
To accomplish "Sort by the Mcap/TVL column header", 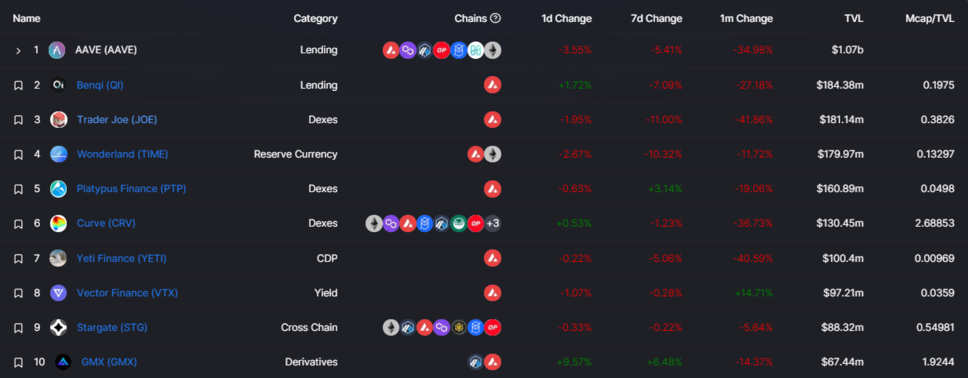I will pos(926,19).
